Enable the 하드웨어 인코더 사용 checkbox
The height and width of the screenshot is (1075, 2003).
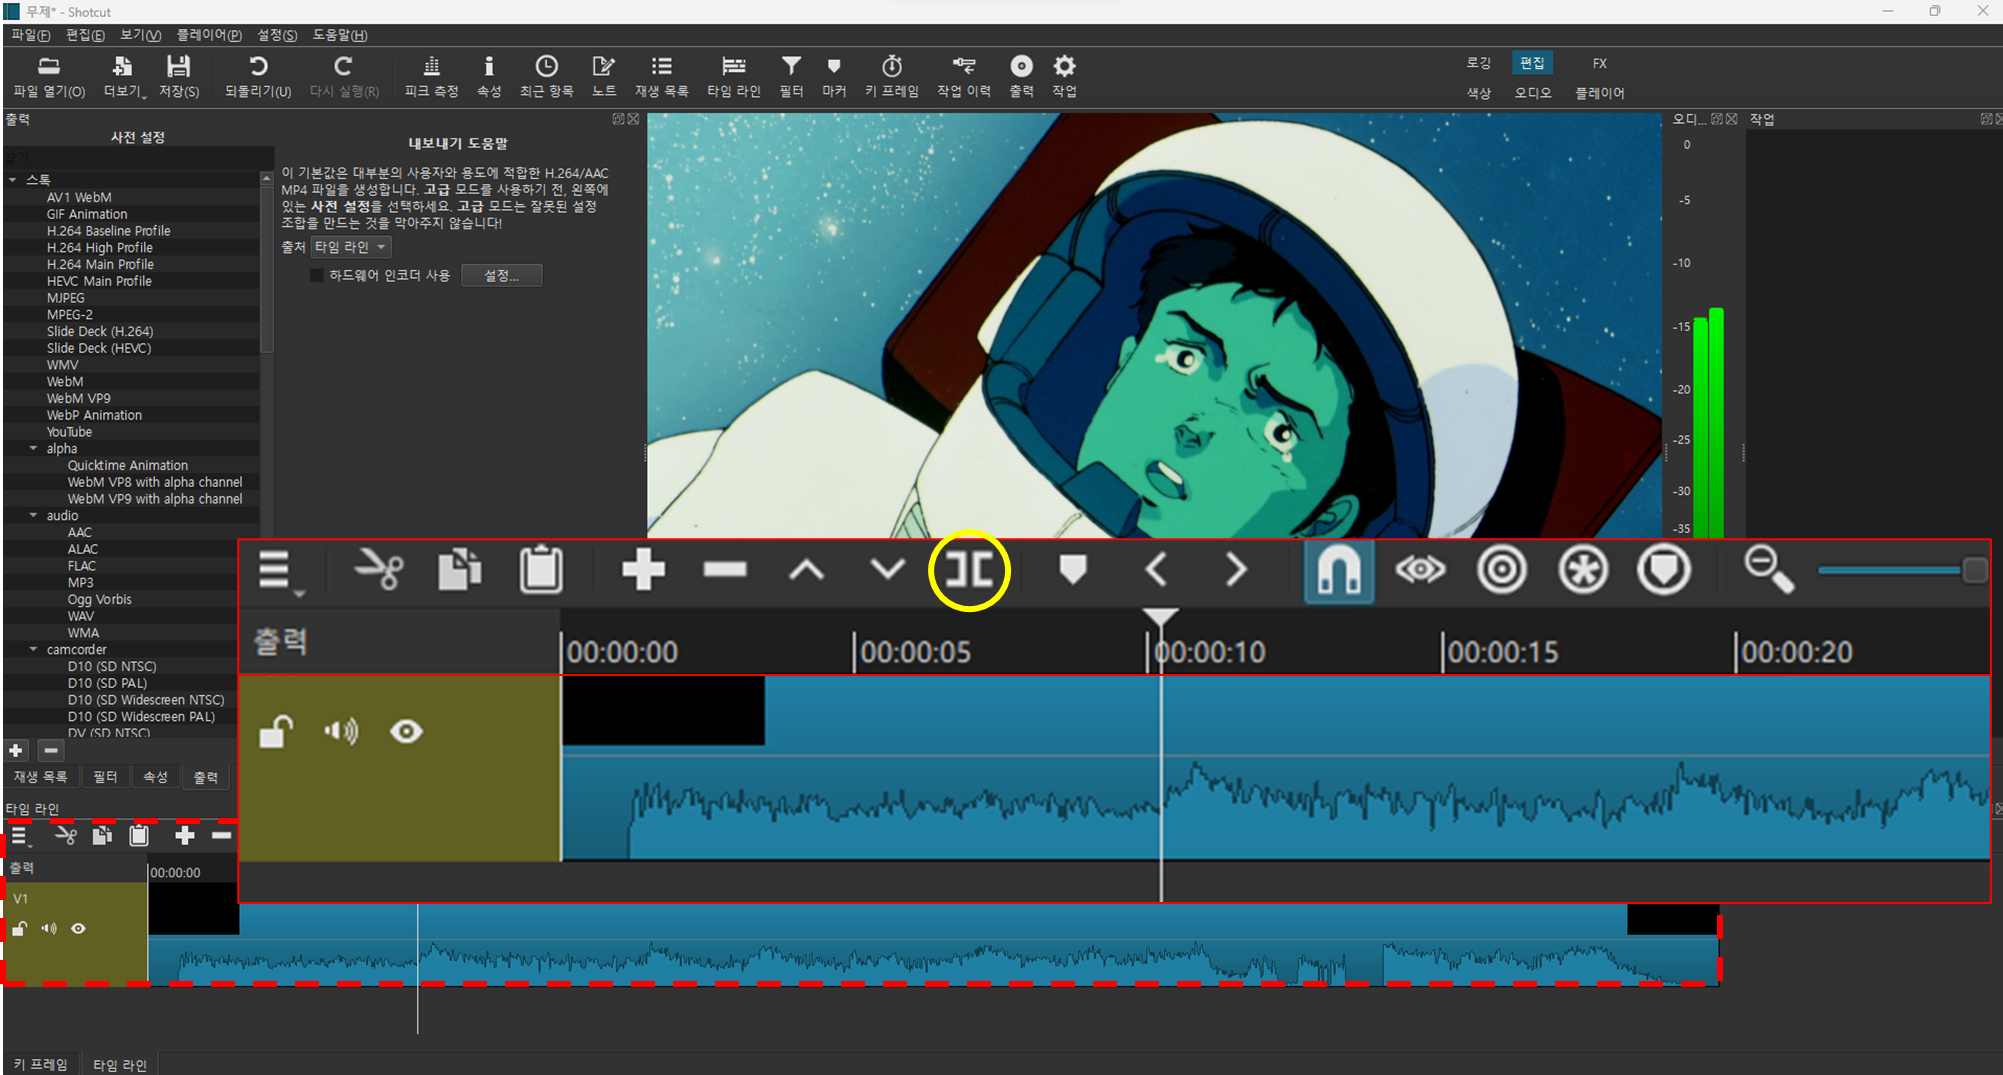click(x=317, y=275)
